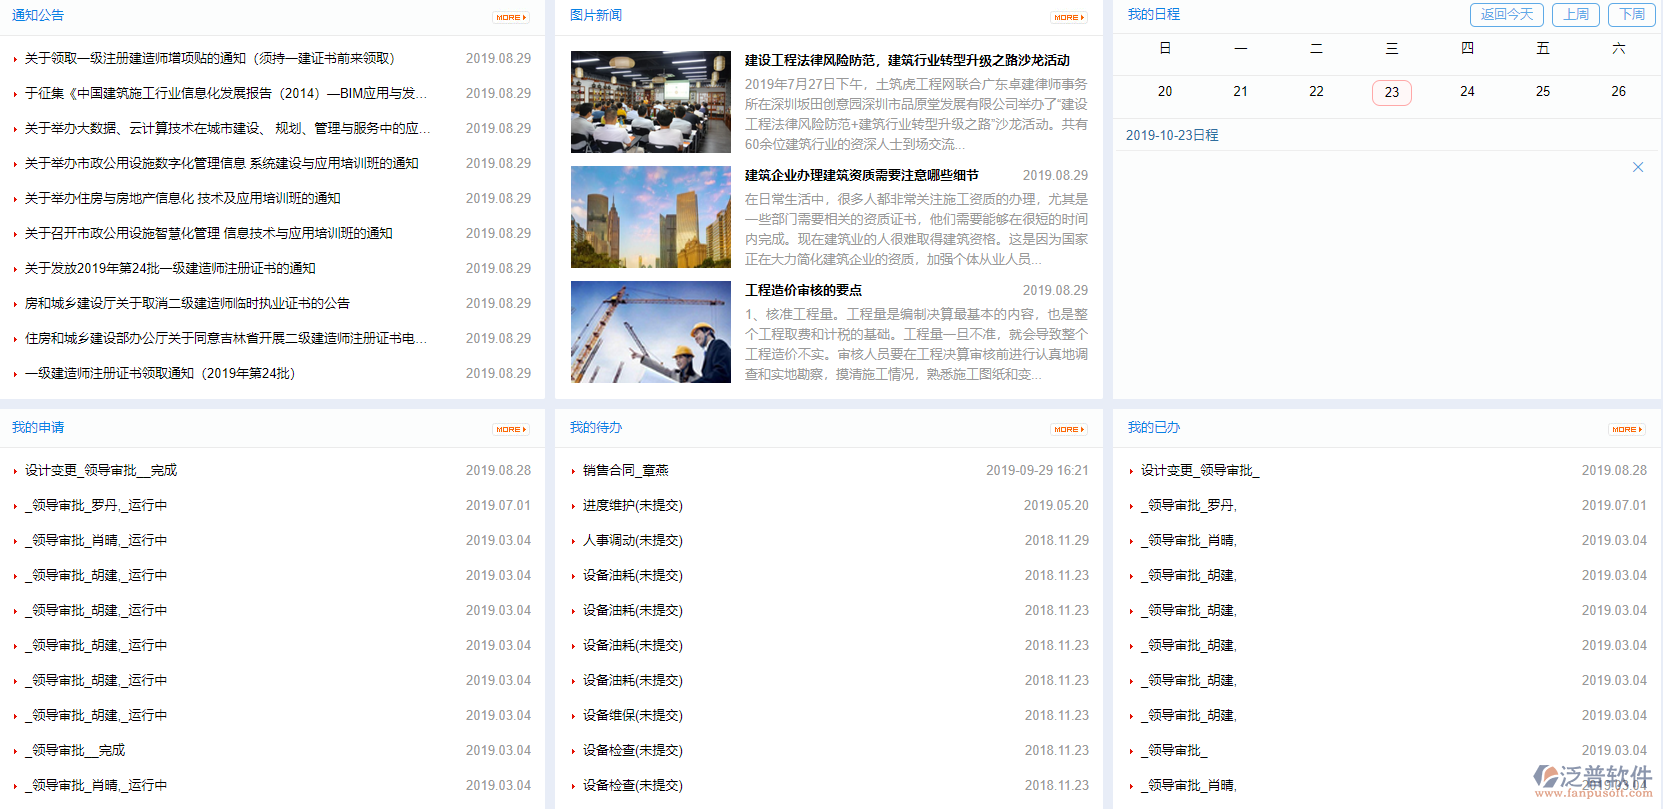The width and height of the screenshot is (1663, 809).
Task: Go to next week with 下周
Action: point(1632,15)
